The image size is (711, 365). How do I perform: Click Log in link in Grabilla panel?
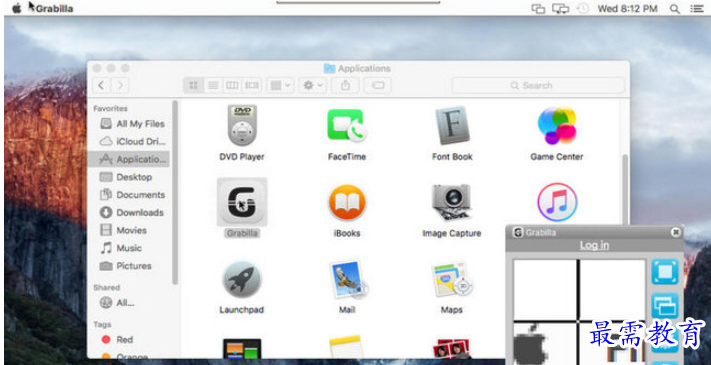pyautogui.click(x=594, y=245)
